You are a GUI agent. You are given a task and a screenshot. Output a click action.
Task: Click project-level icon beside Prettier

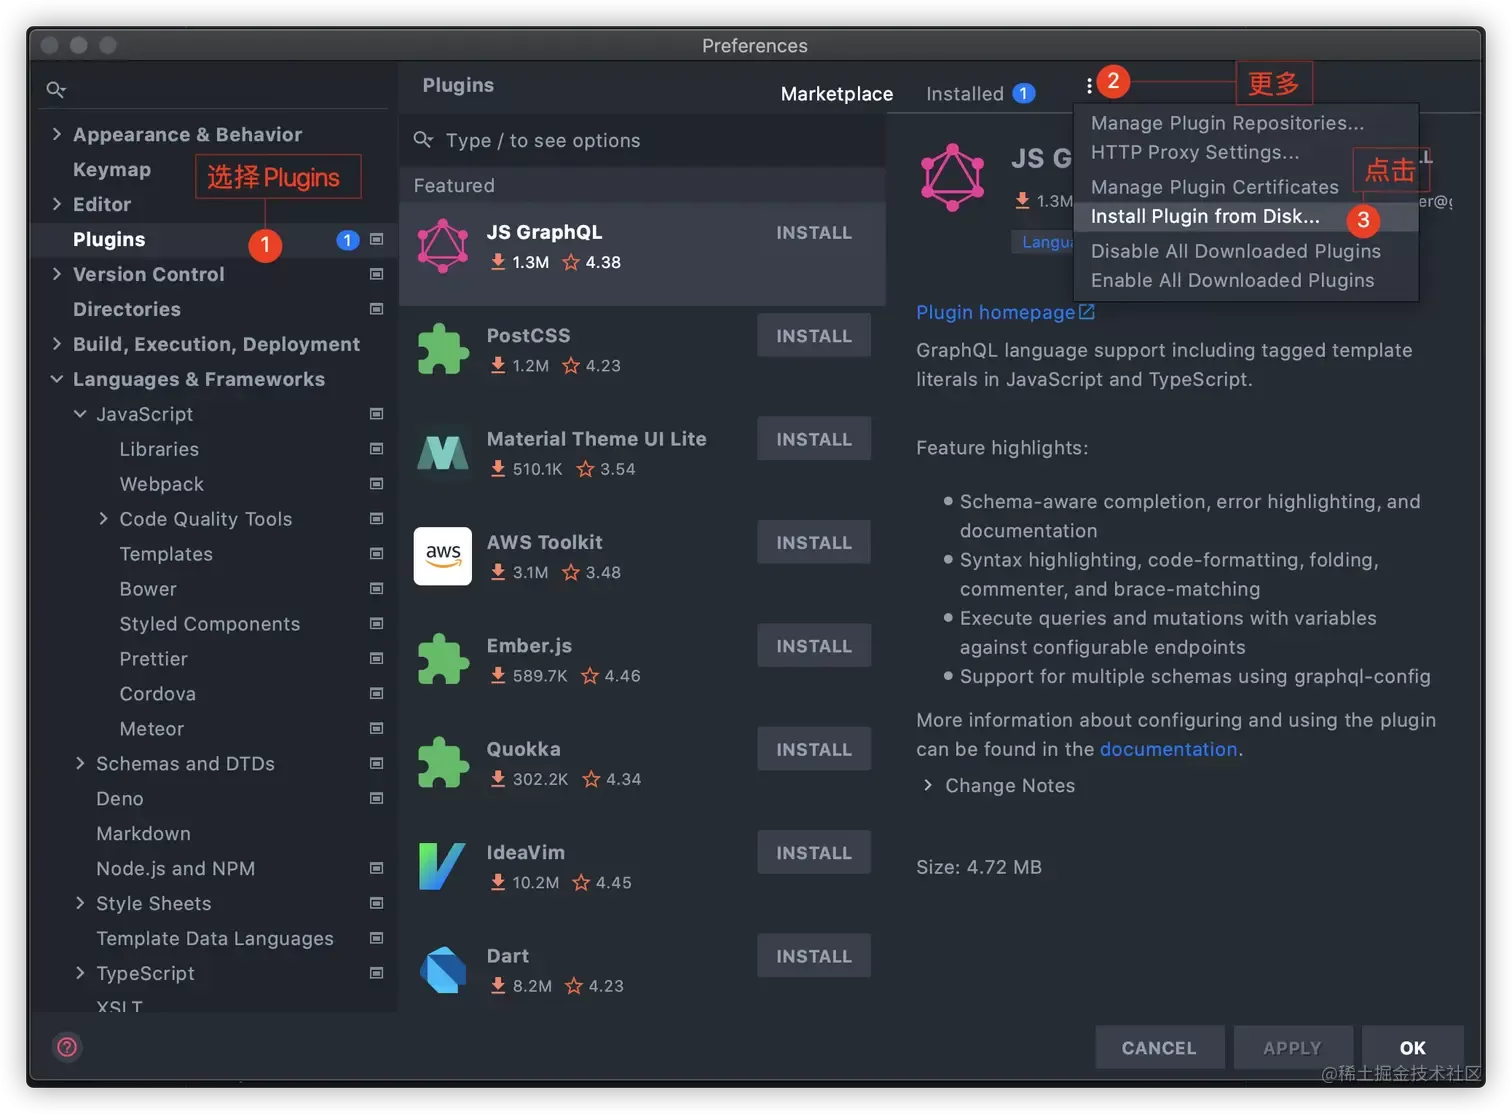(376, 658)
